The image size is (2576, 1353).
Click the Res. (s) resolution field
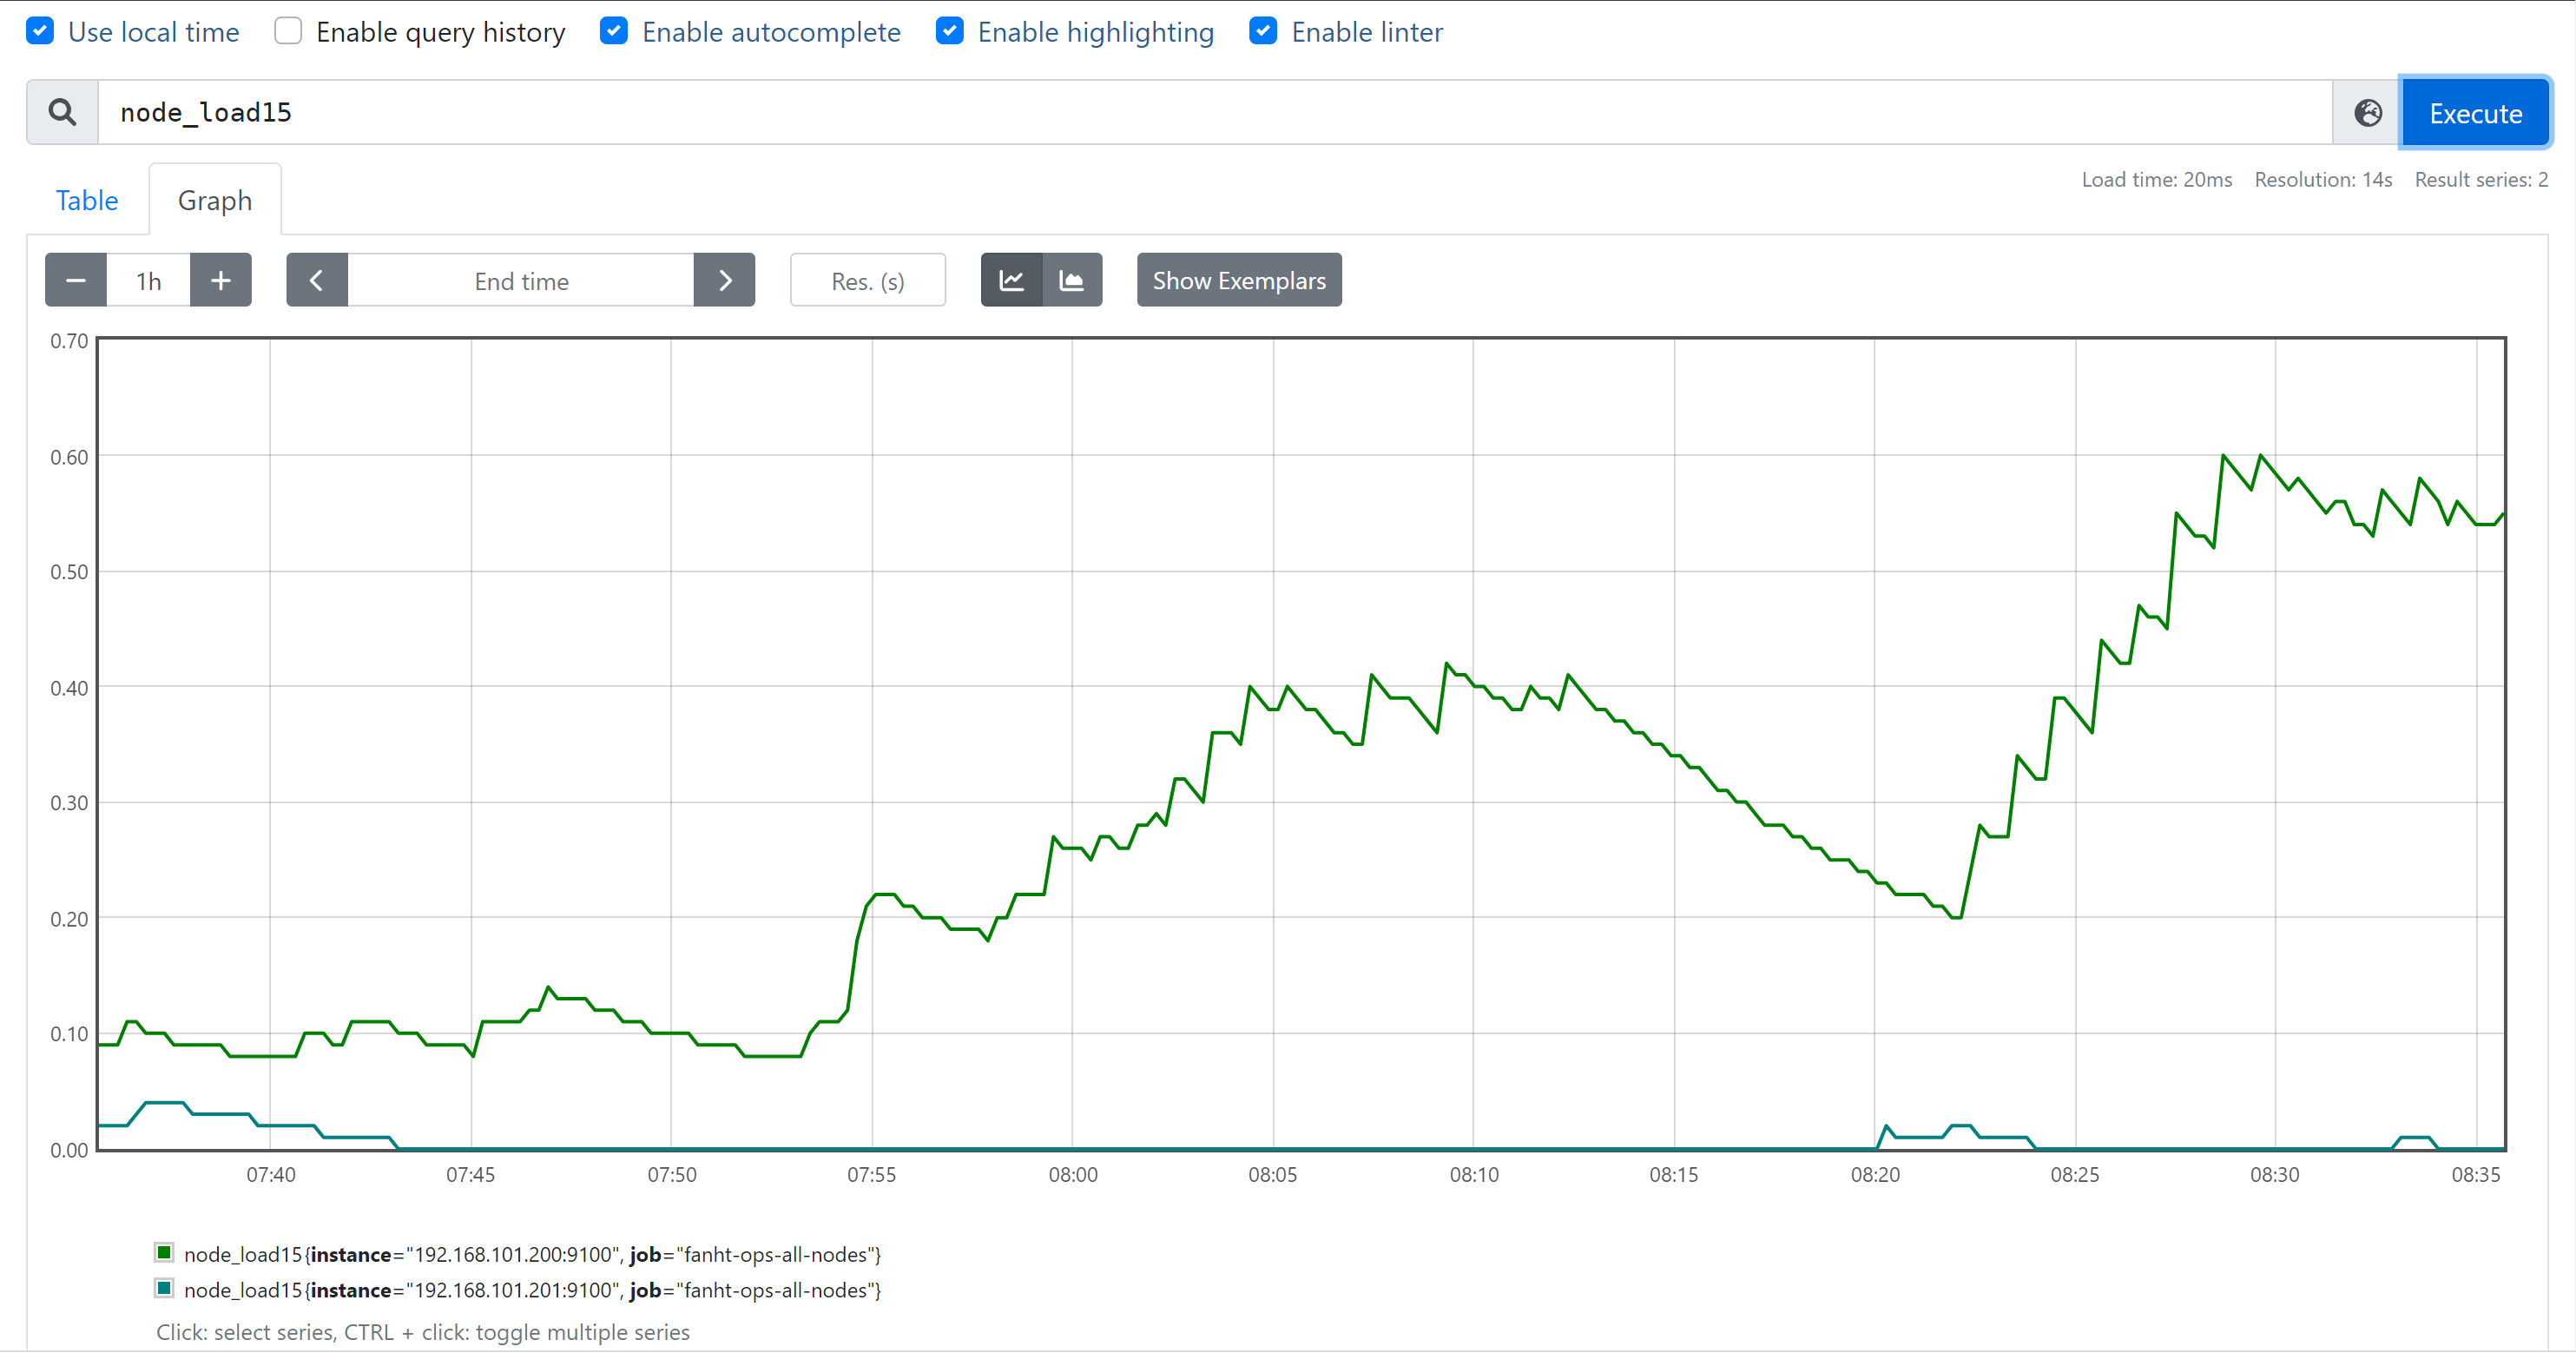[x=868, y=280]
